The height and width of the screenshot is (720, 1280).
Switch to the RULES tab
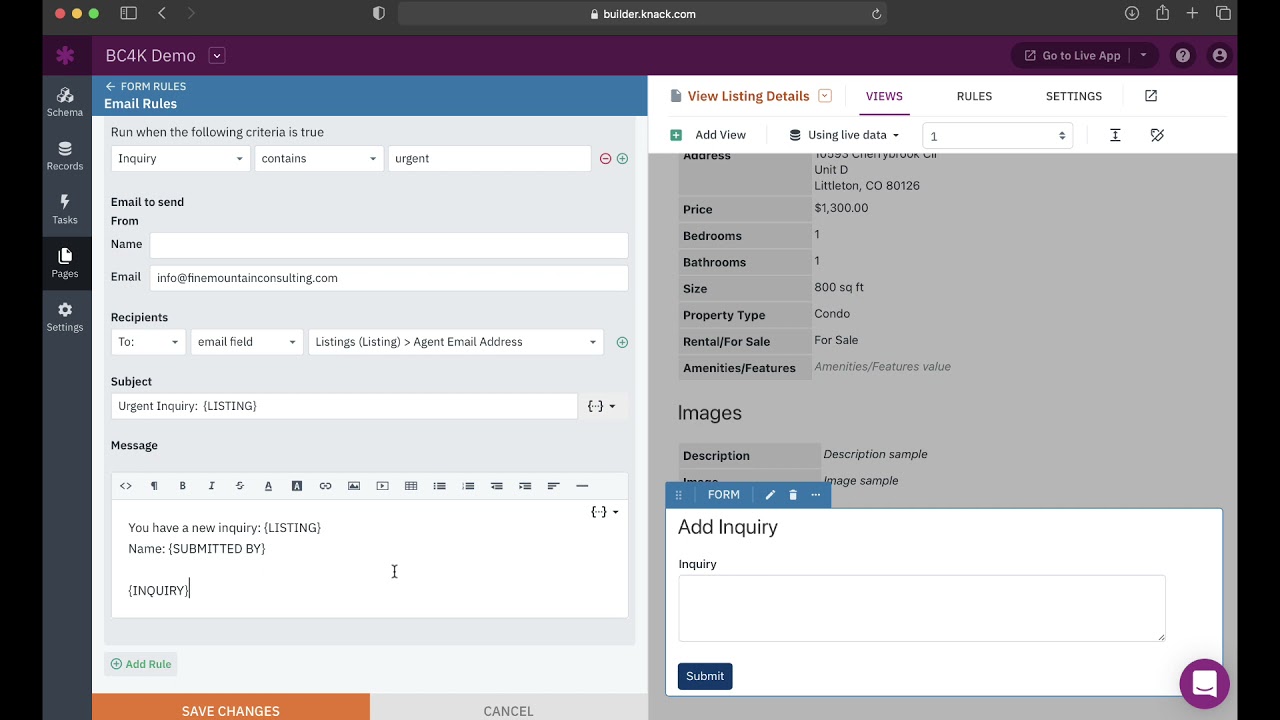[x=974, y=96]
